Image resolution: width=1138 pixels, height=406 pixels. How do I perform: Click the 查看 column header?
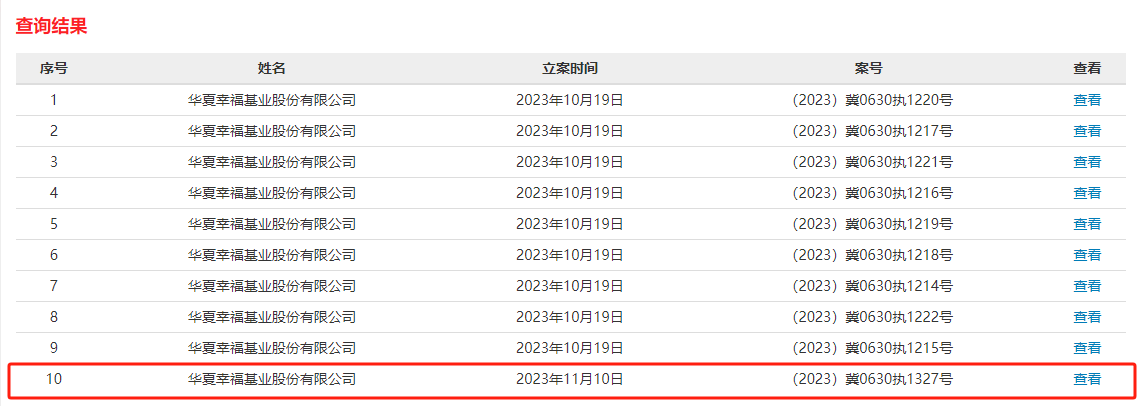tap(1086, 69)
